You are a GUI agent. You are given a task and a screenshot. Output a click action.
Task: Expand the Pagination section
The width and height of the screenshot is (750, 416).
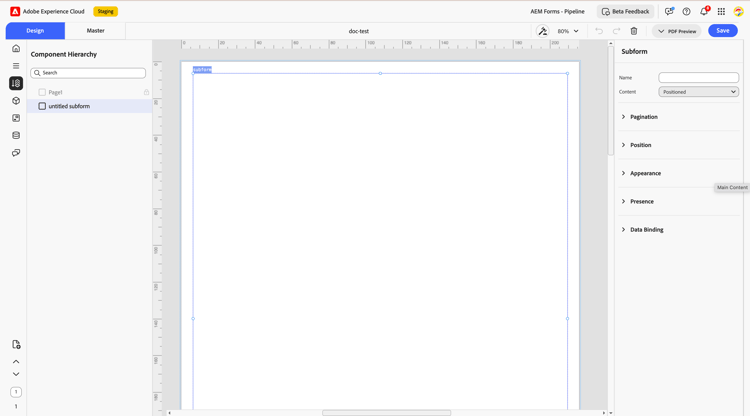tap(639, 117)
